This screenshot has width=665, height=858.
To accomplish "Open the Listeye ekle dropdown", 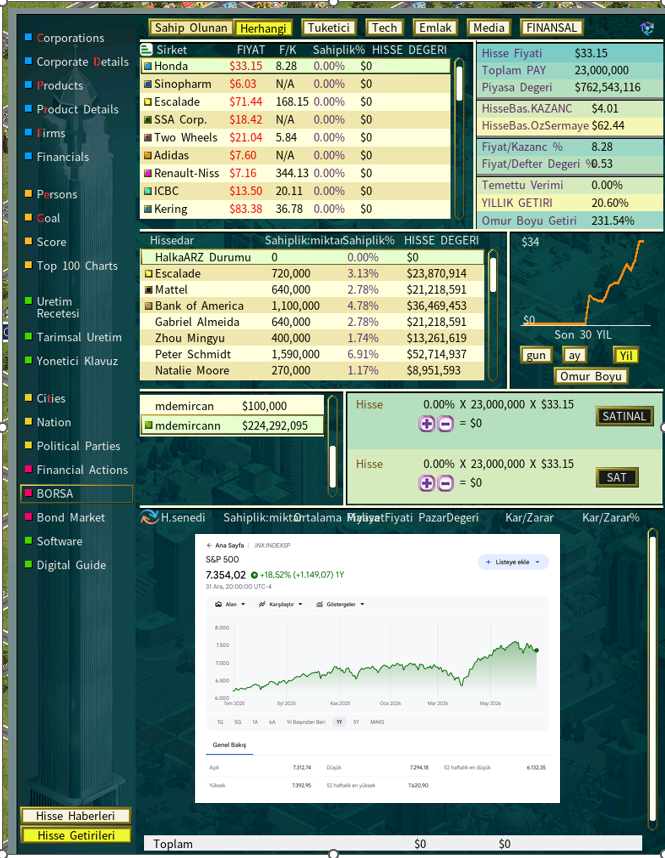I will tap(513, 562).
